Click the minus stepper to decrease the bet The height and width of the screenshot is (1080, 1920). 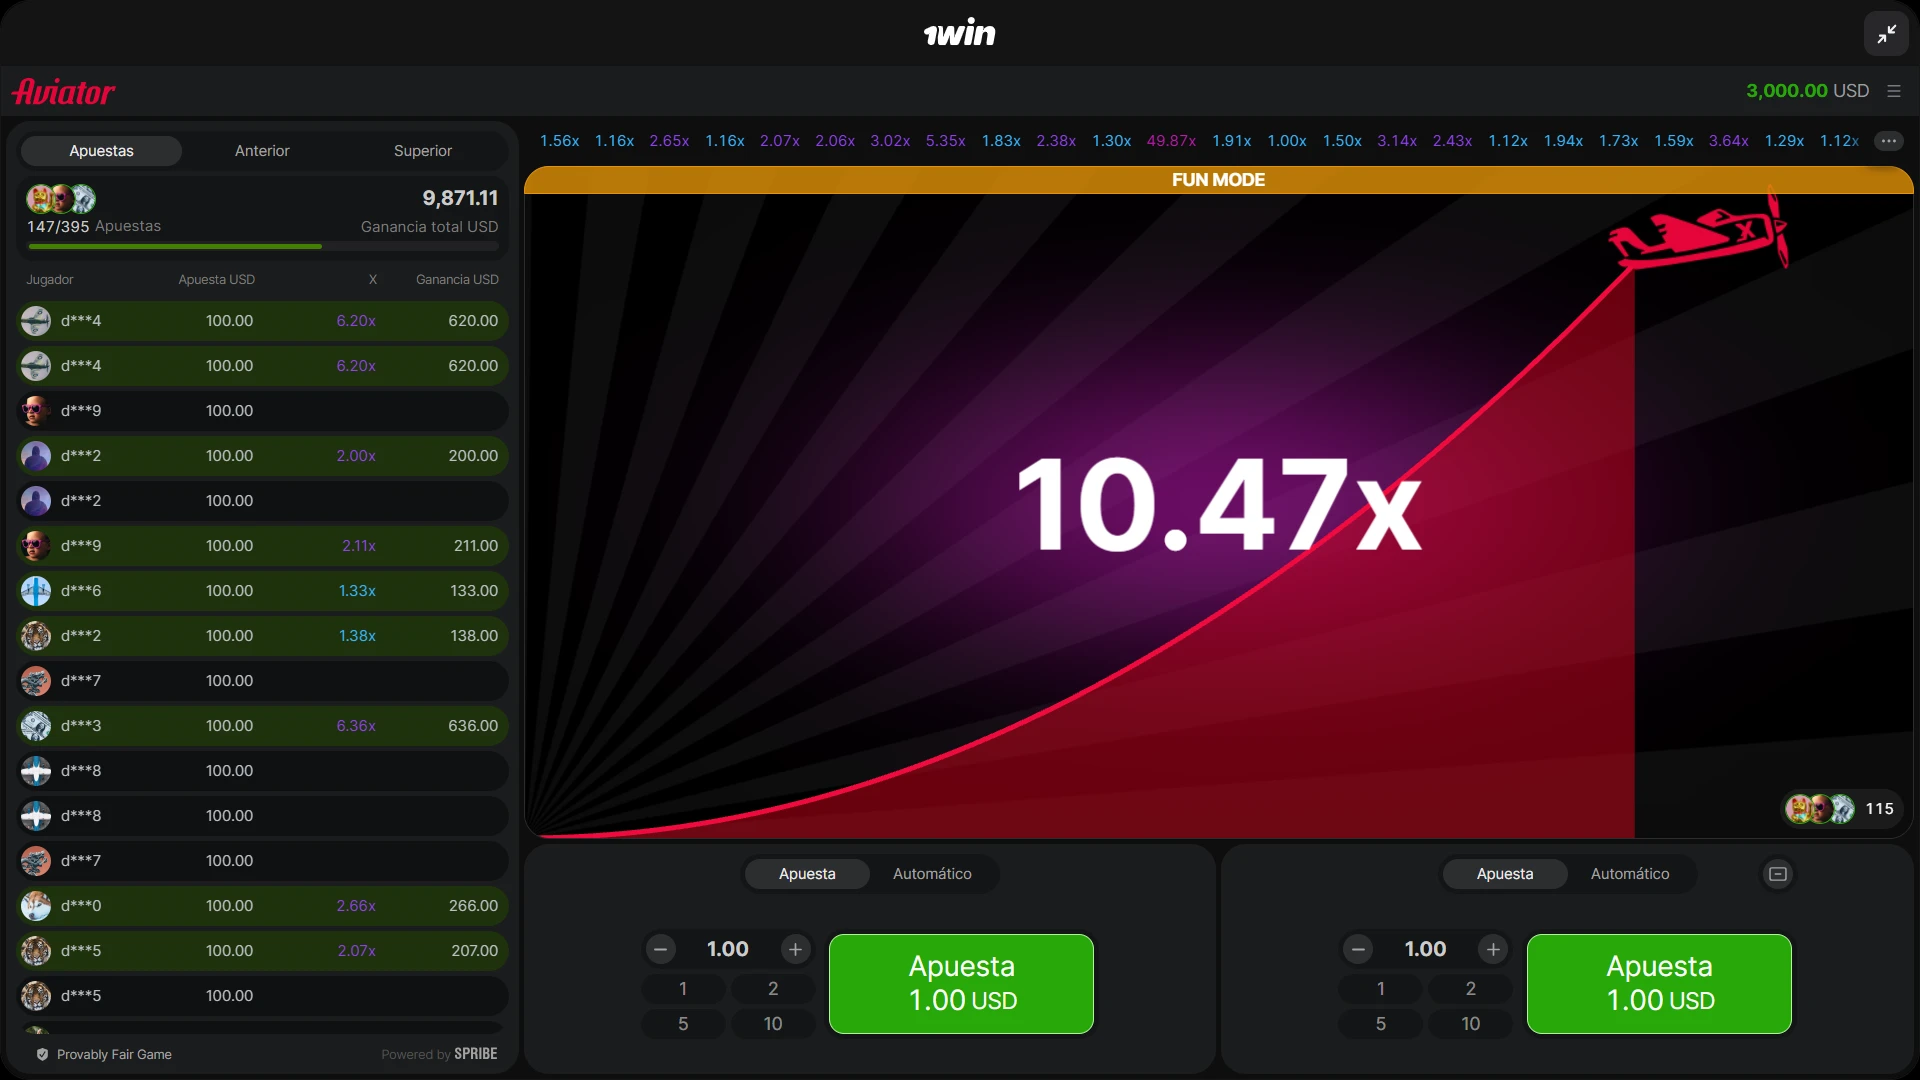[660, 949]
